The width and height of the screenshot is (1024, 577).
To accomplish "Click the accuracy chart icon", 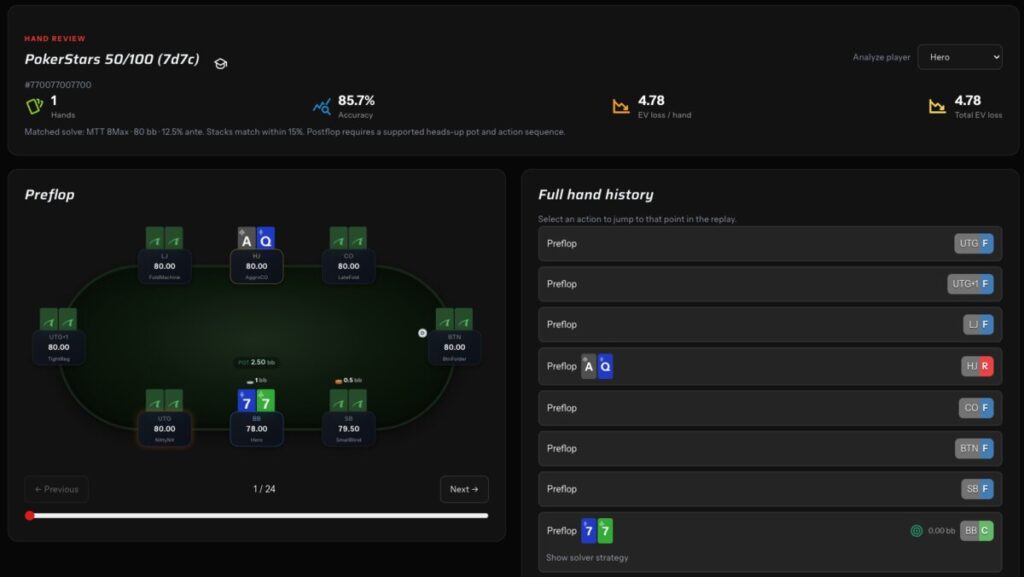I will tap(321, 106).
